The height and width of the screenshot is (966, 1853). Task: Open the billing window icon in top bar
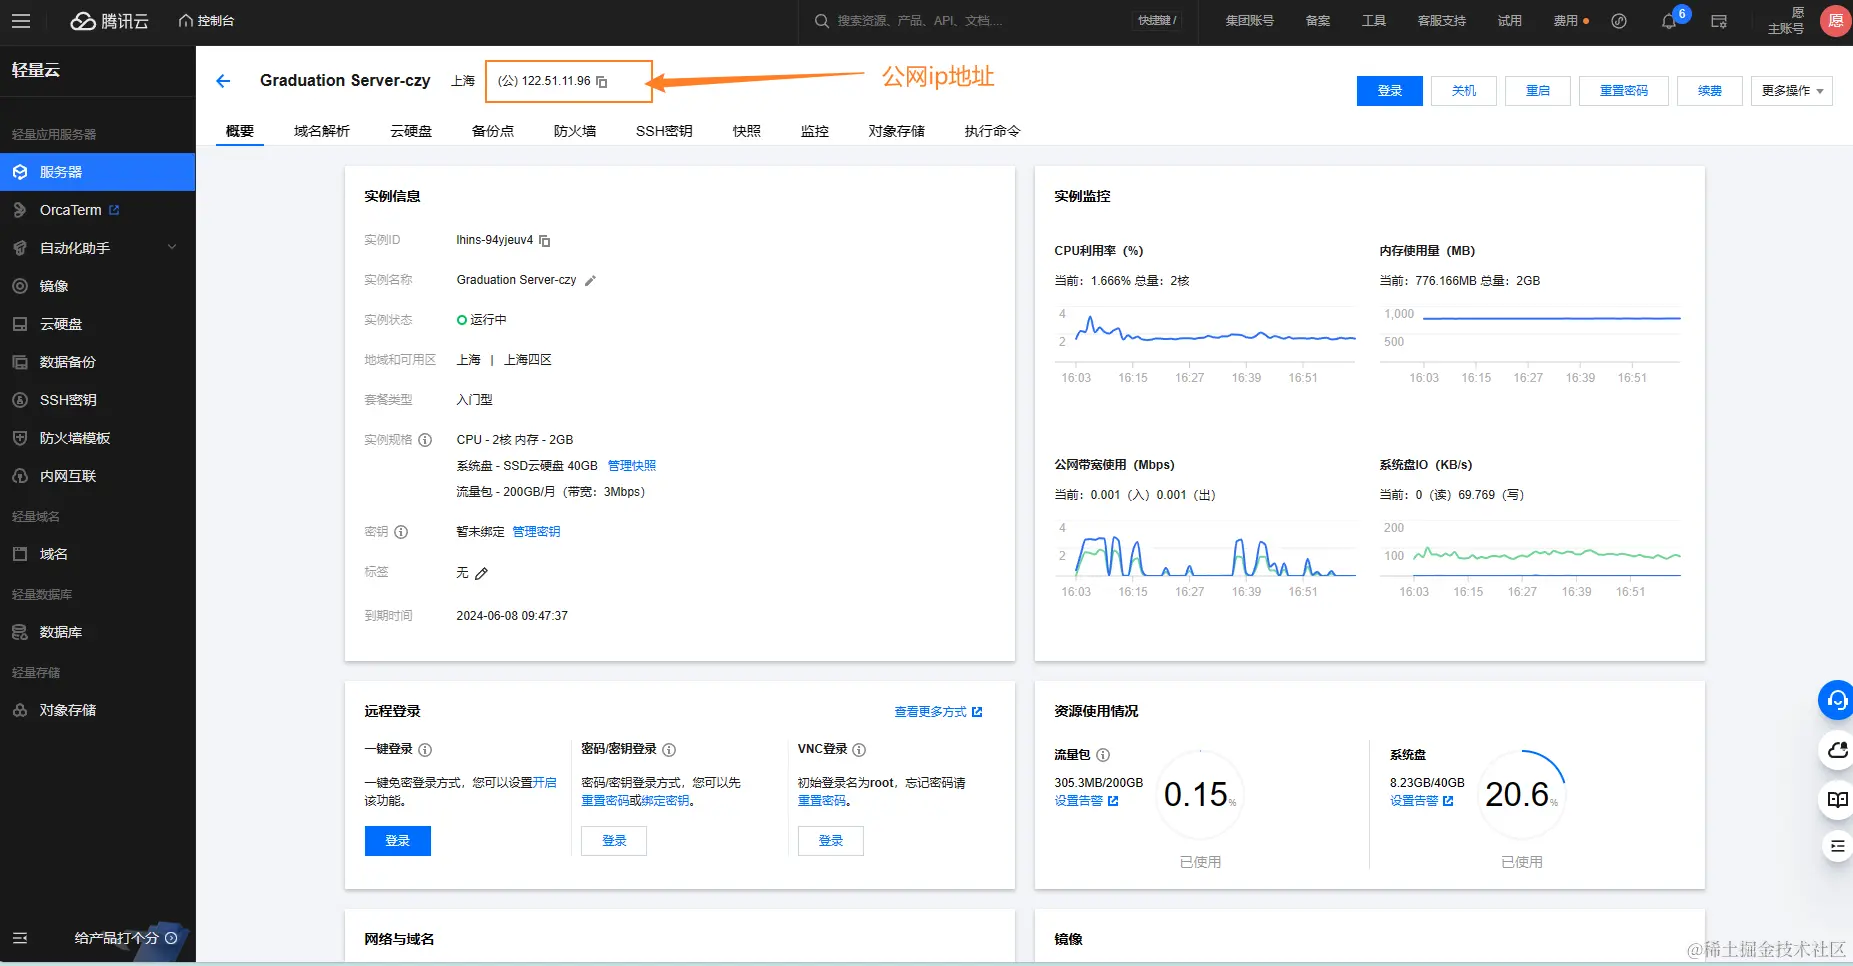(x=1719, y=21)
